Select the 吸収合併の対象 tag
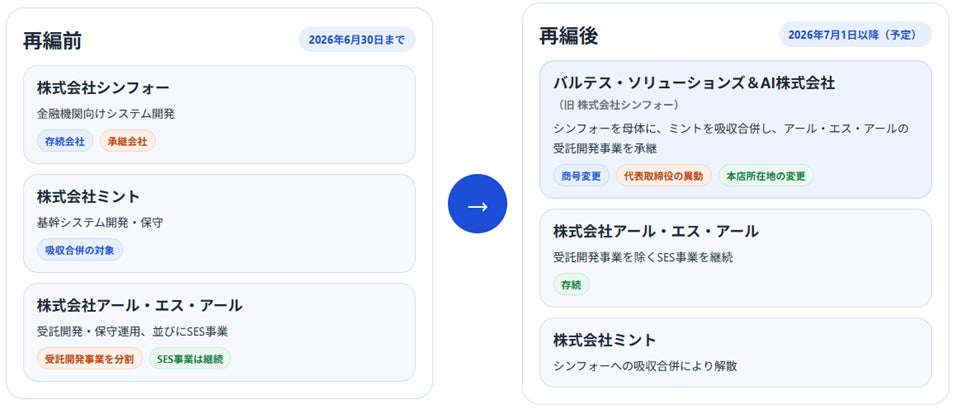Viewport: 956px width, 409px height. point(80,250)
